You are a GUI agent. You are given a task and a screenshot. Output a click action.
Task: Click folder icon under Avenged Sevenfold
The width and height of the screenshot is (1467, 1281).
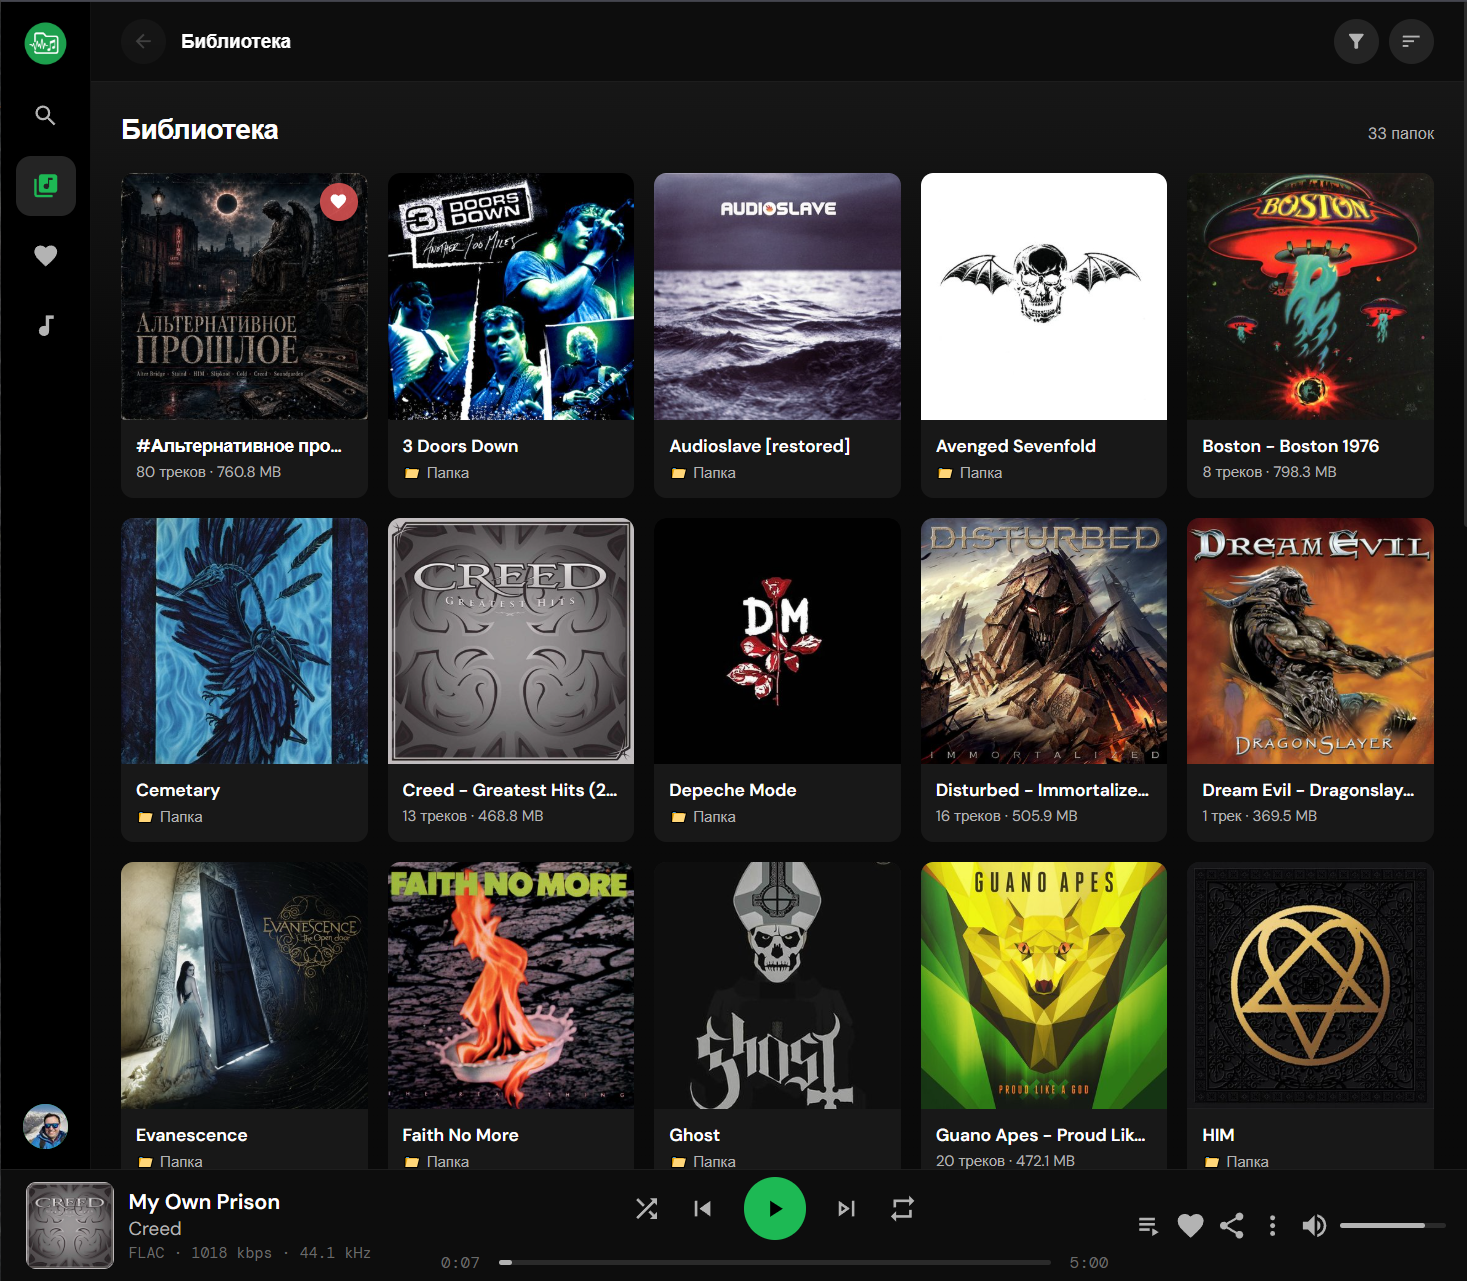[945, 473]
